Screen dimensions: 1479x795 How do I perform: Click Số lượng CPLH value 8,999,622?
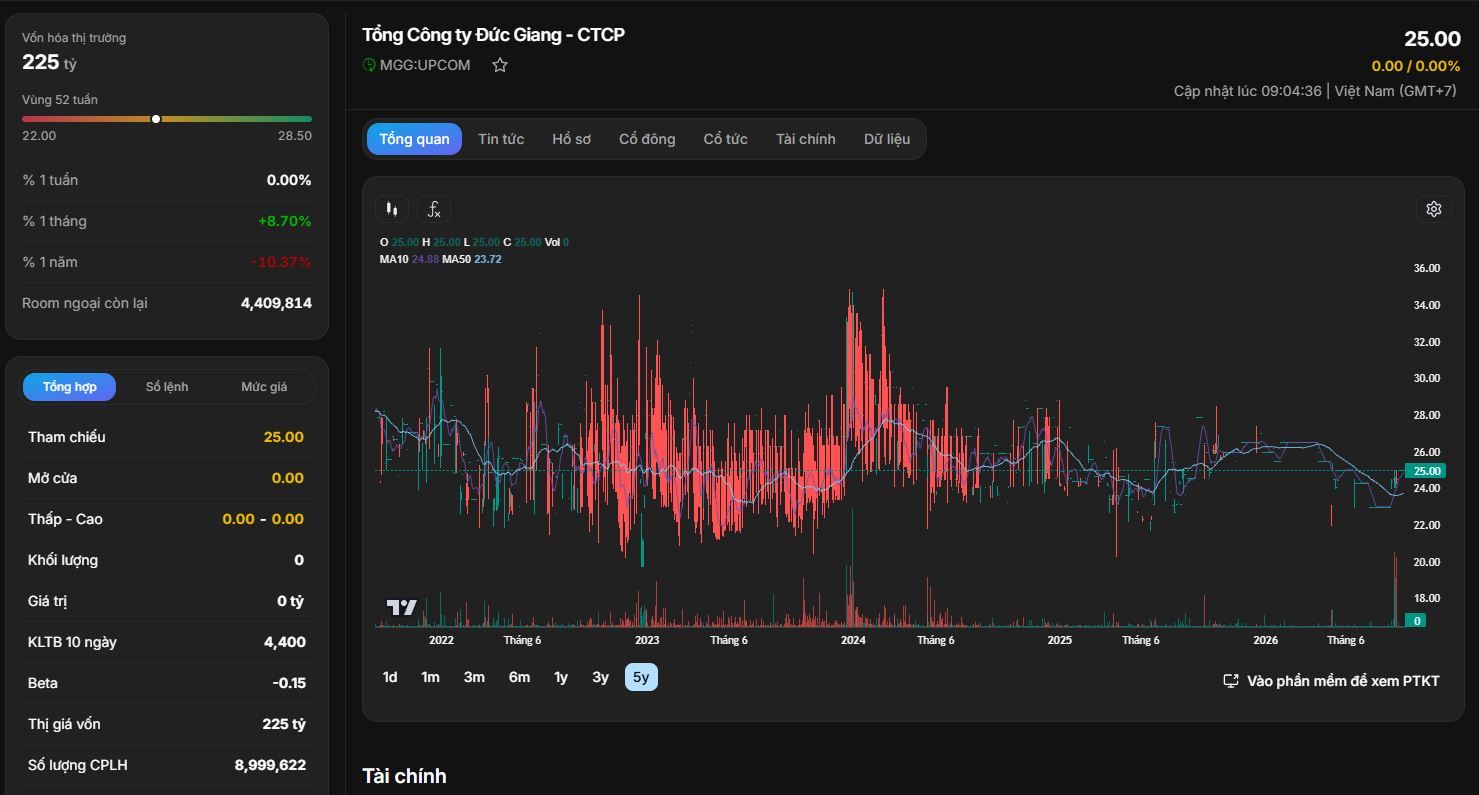[270, 765]
